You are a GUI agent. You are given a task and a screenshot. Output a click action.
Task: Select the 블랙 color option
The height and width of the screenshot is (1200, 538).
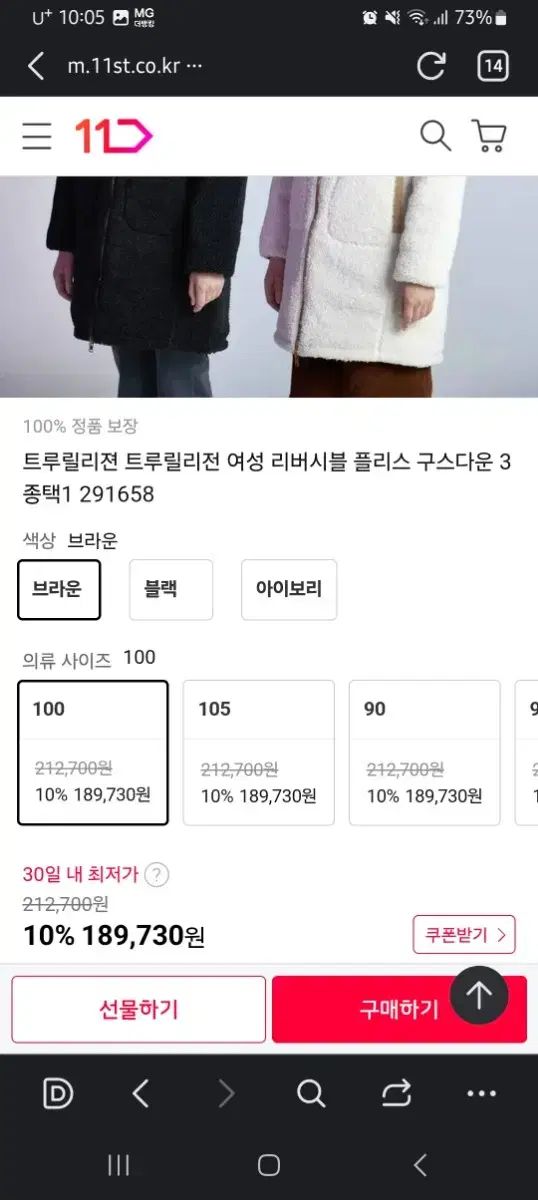coord(171,589)
